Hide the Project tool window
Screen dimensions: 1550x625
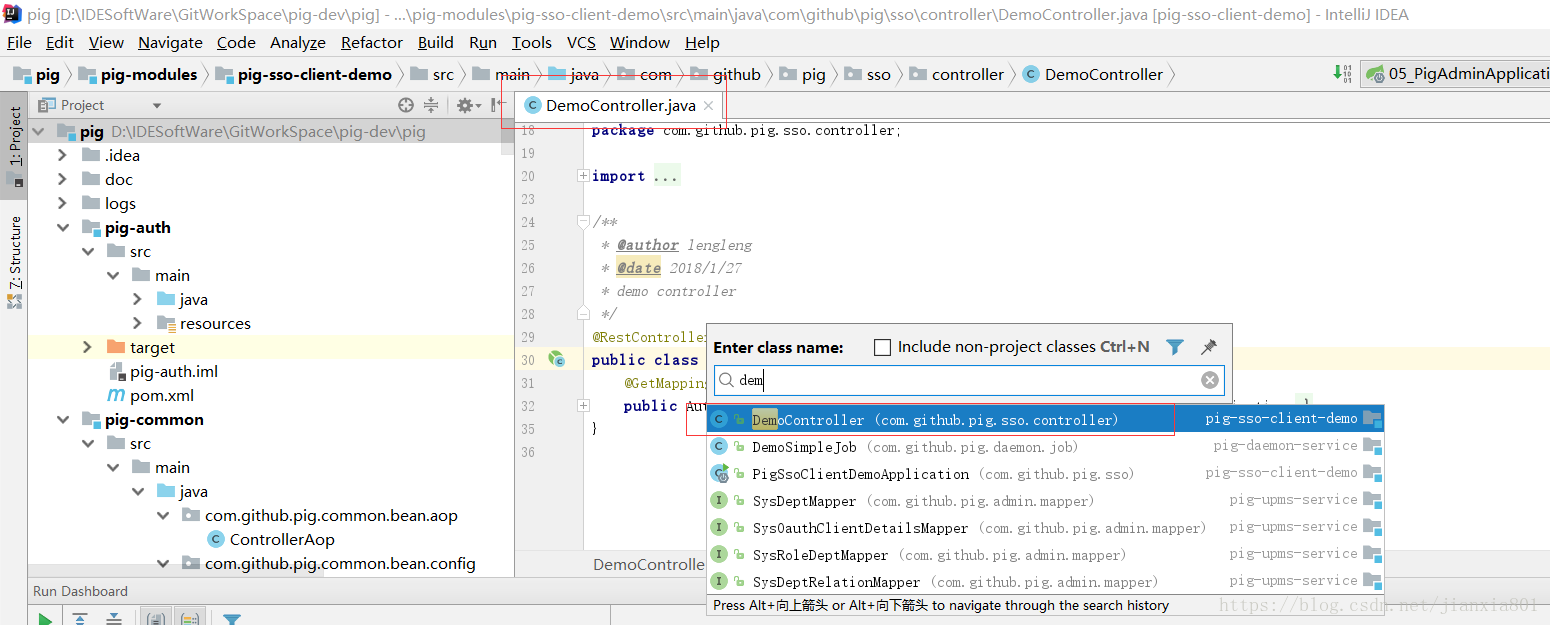498,105
